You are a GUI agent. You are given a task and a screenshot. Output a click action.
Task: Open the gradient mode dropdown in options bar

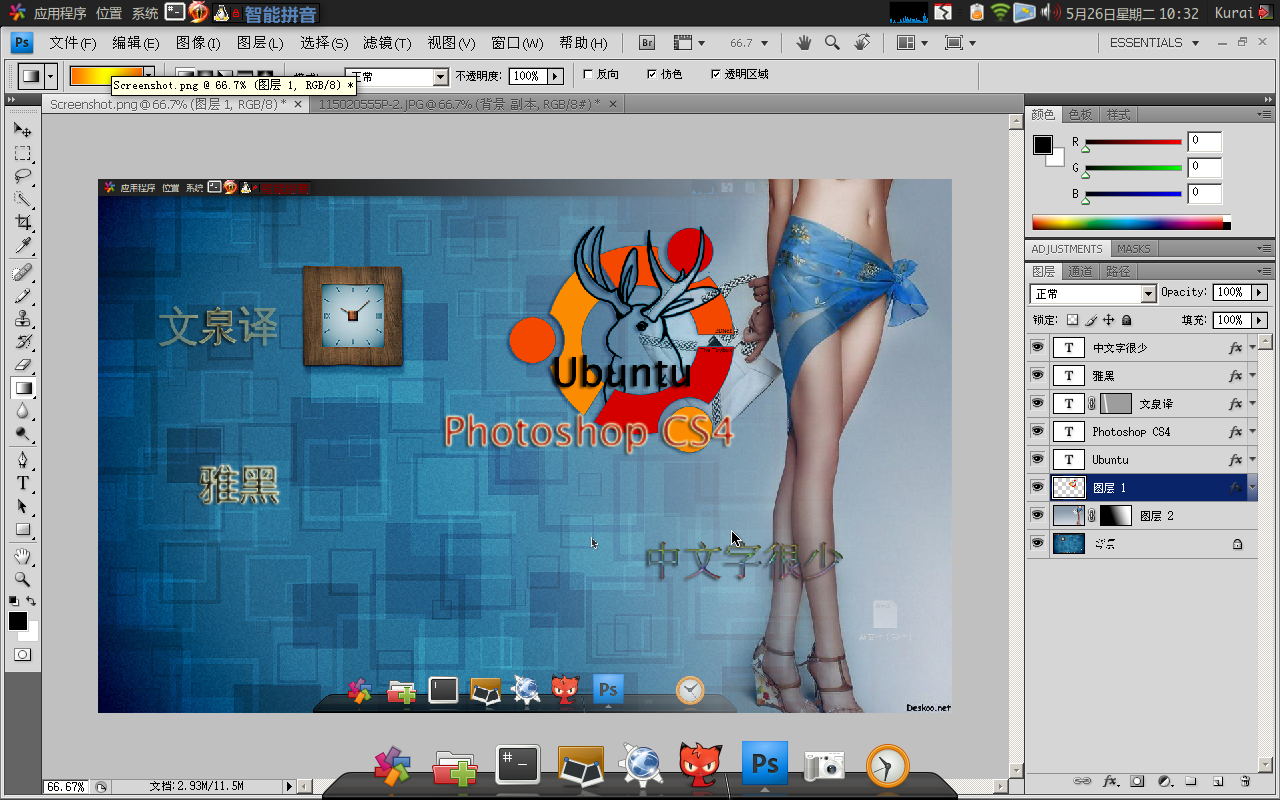(x=397, y=77)
